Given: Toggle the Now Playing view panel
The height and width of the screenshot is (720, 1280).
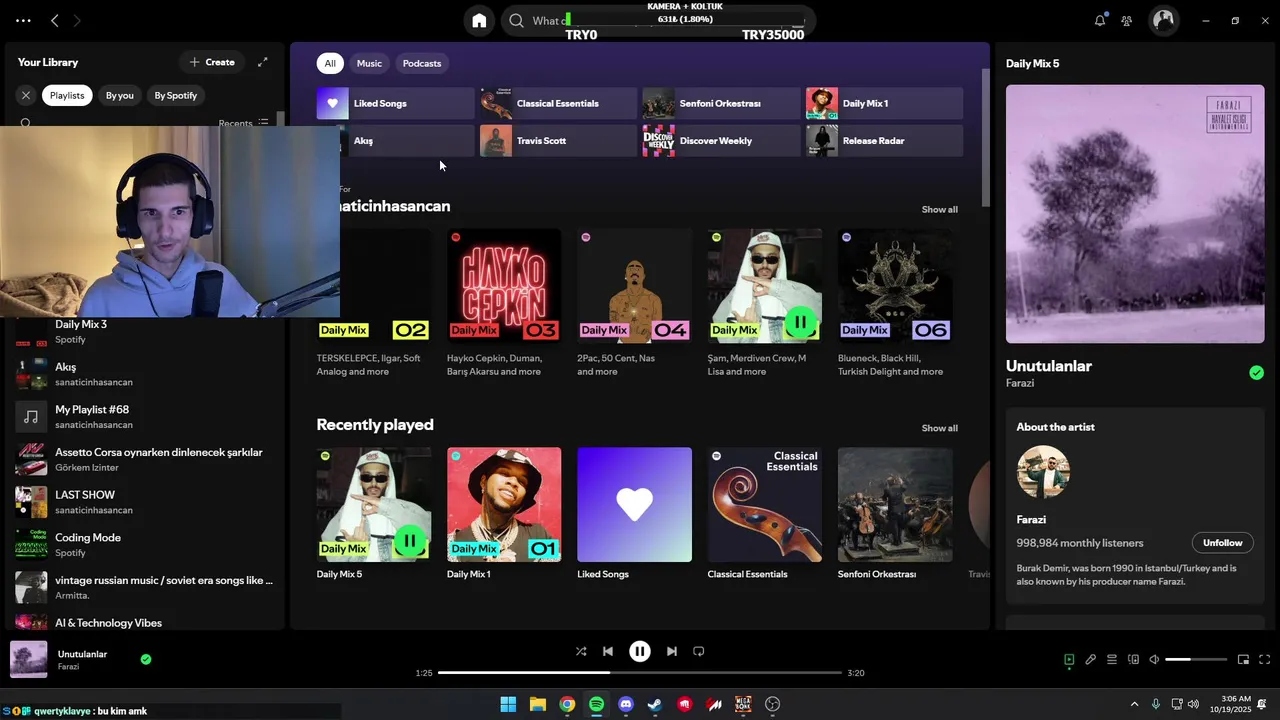Looking at the screenshot, I should pos(1069,660).
